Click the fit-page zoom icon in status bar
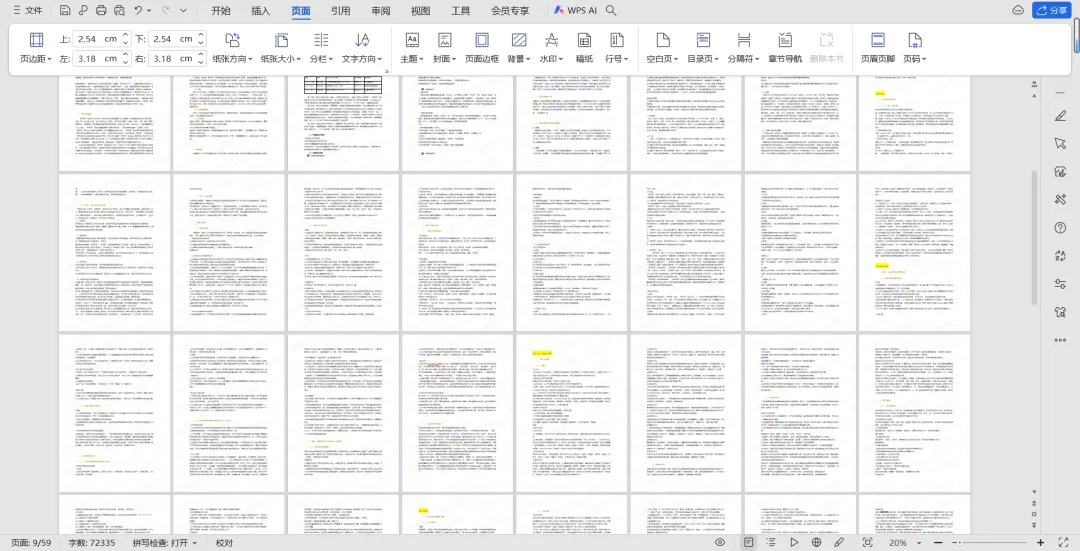Viewport: 1080px width, 551px height. click(868, 543)
